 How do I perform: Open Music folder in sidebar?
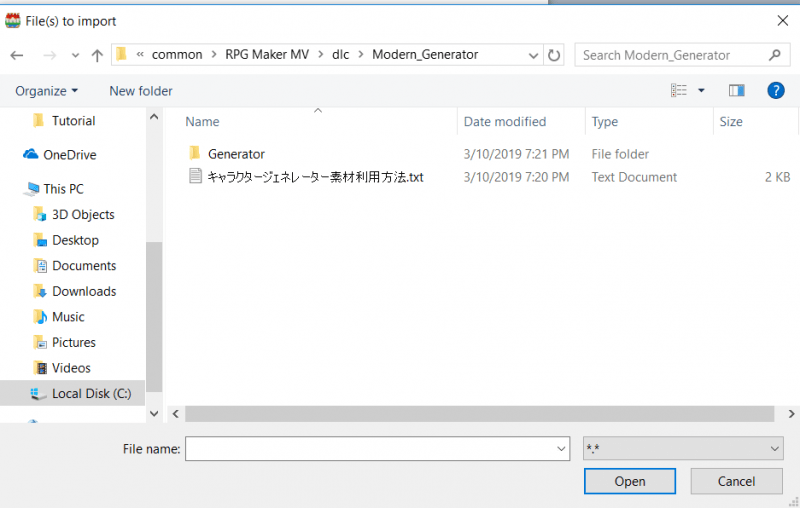tap(68, 317)
